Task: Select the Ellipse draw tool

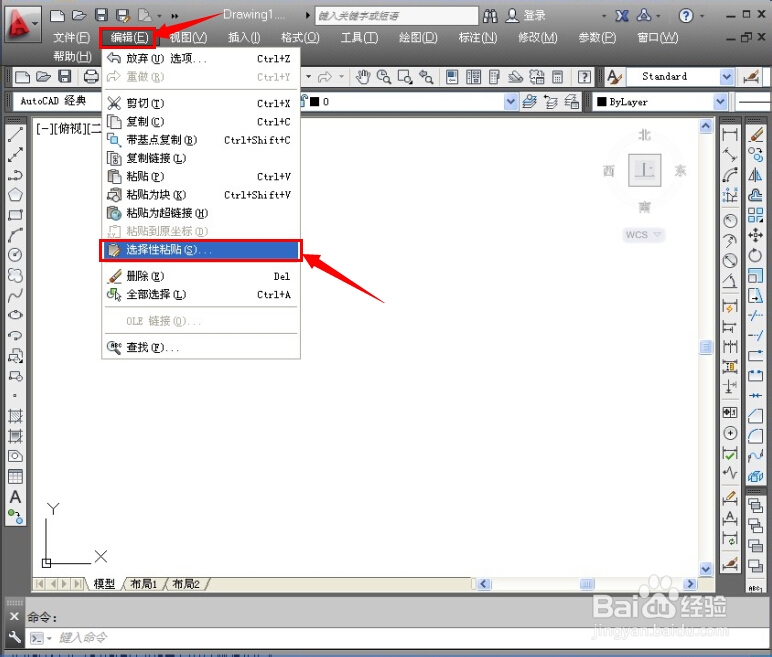Action: click(15, 315)
